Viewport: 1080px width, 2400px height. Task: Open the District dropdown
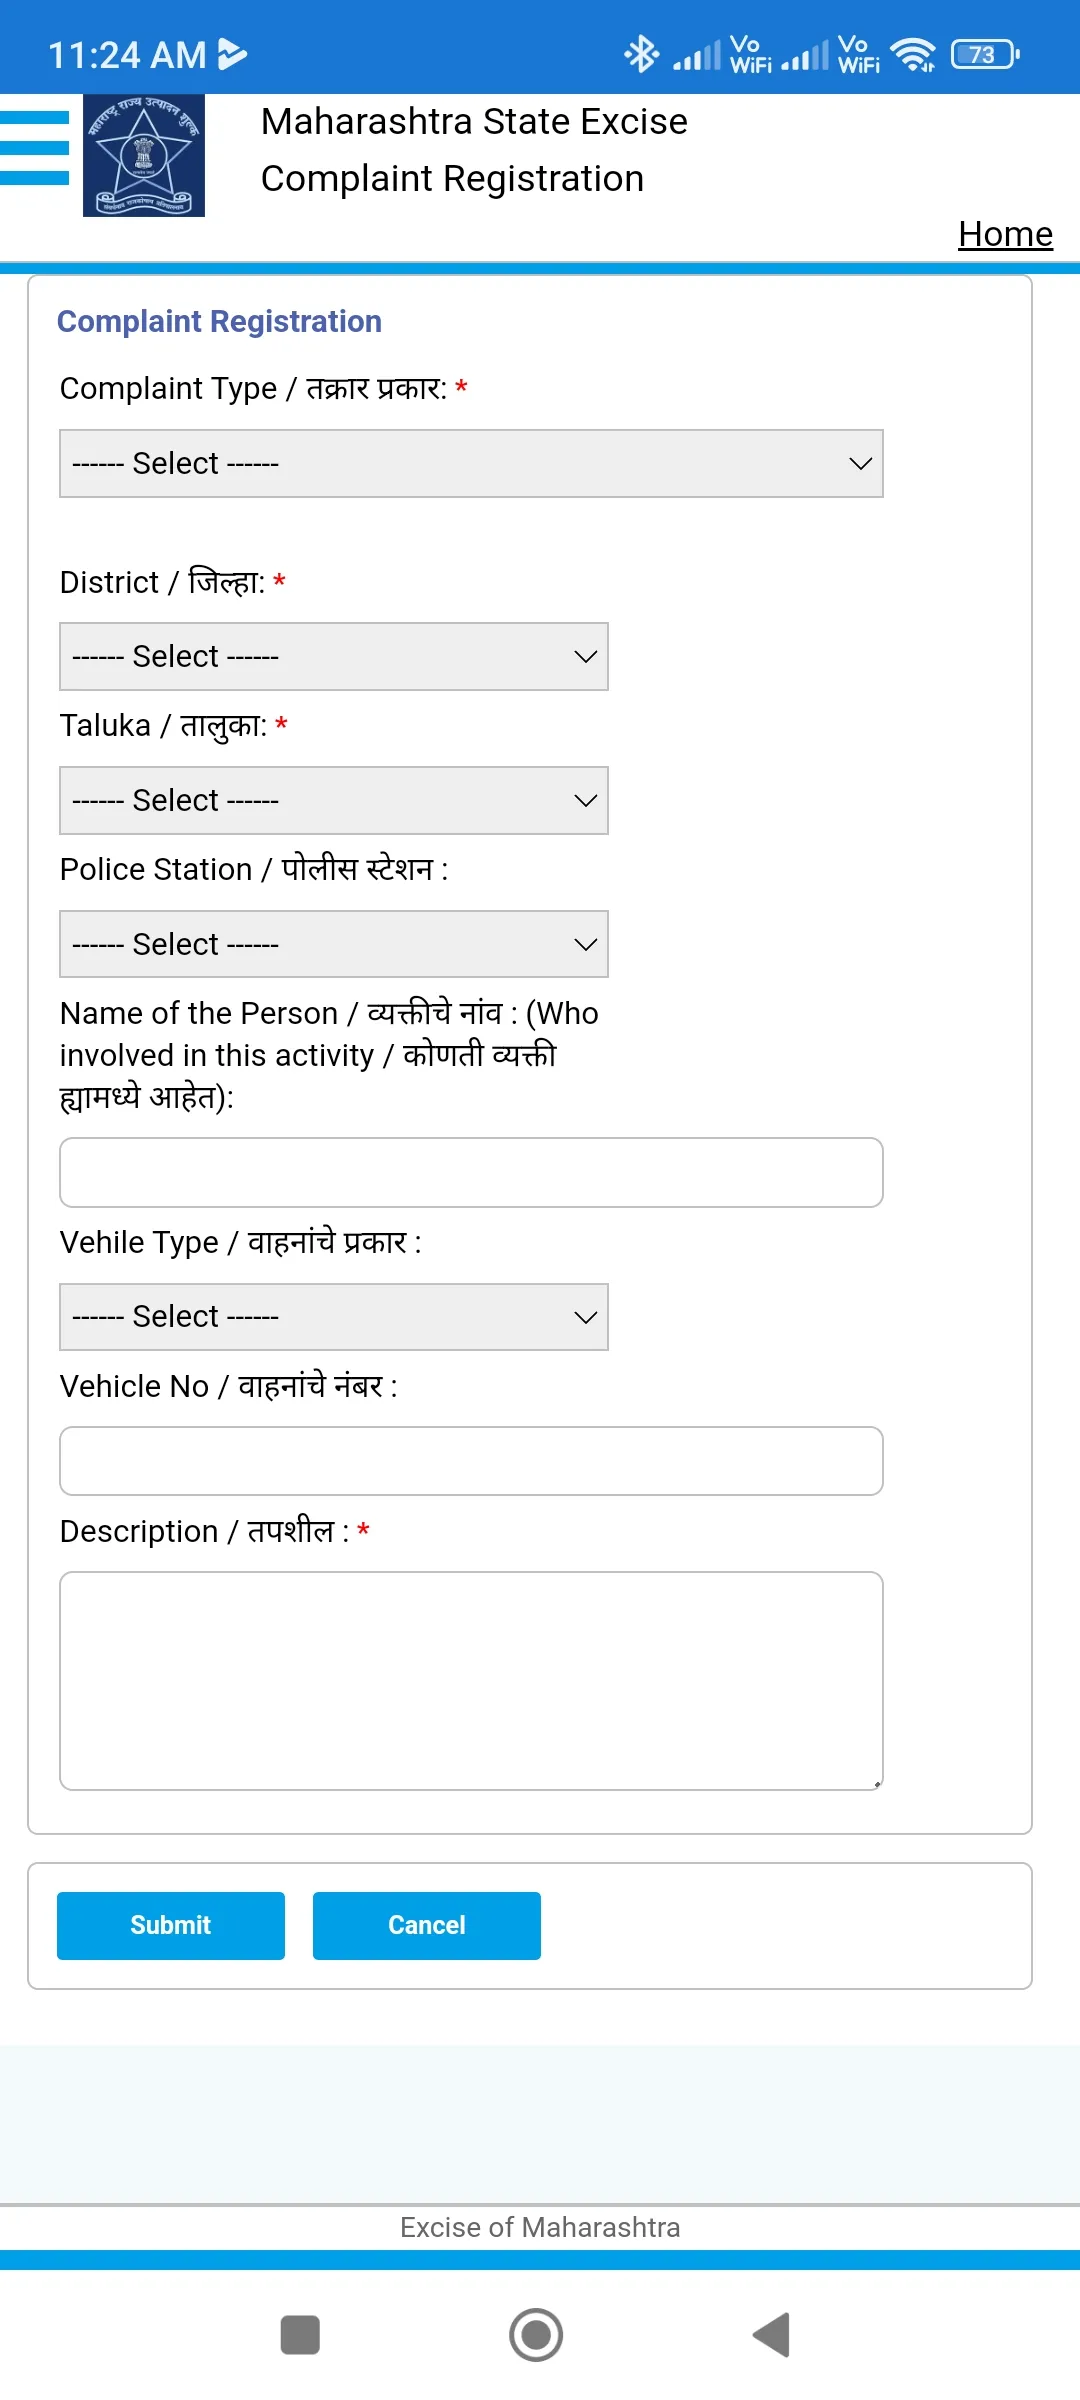click(x=334, y=656)
